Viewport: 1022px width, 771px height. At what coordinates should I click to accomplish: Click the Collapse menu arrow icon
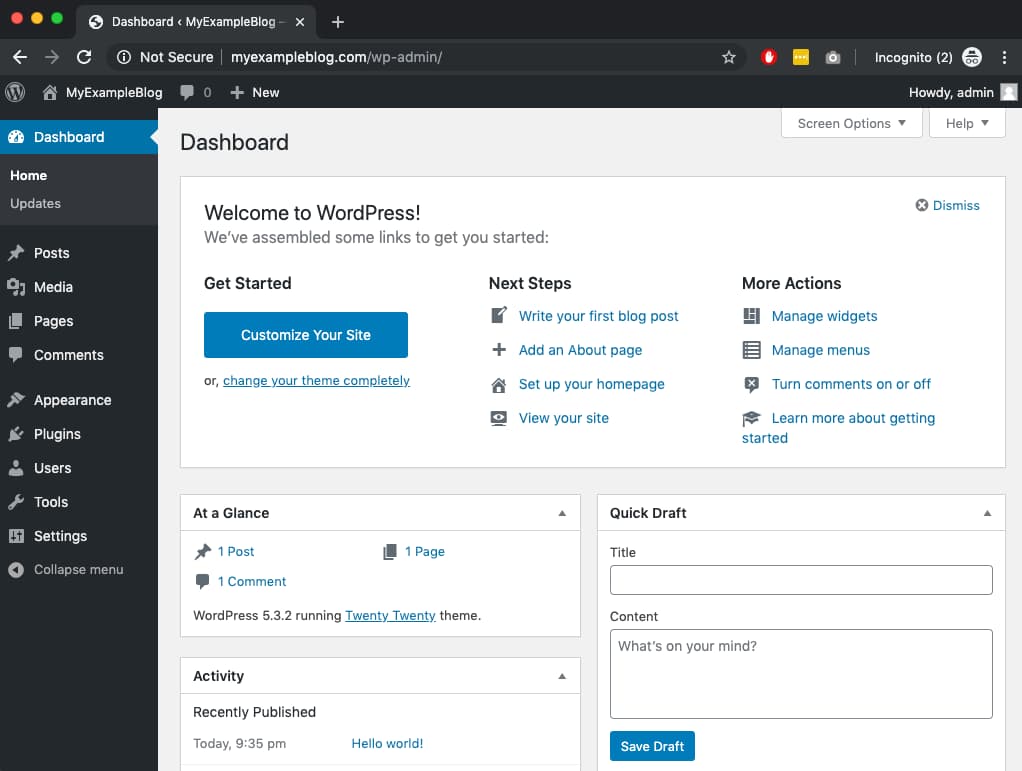16,570
